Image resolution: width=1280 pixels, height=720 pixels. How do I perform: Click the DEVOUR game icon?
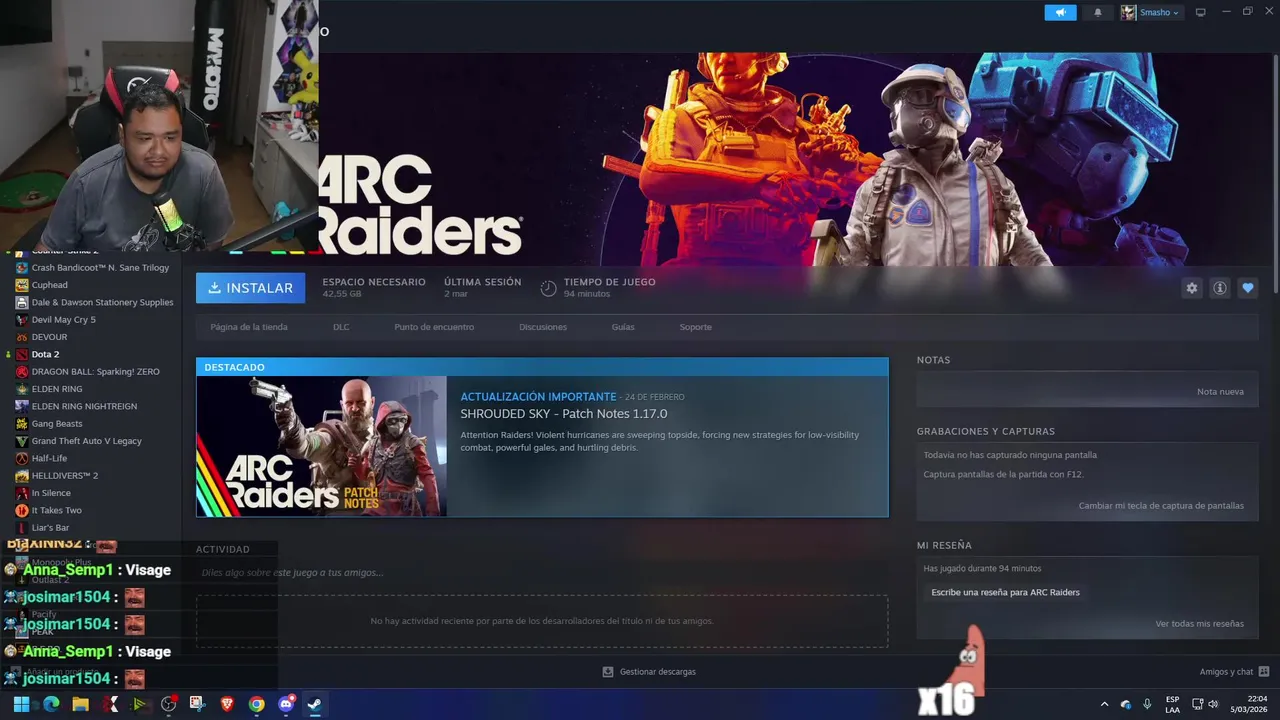(x=22, y=337)
